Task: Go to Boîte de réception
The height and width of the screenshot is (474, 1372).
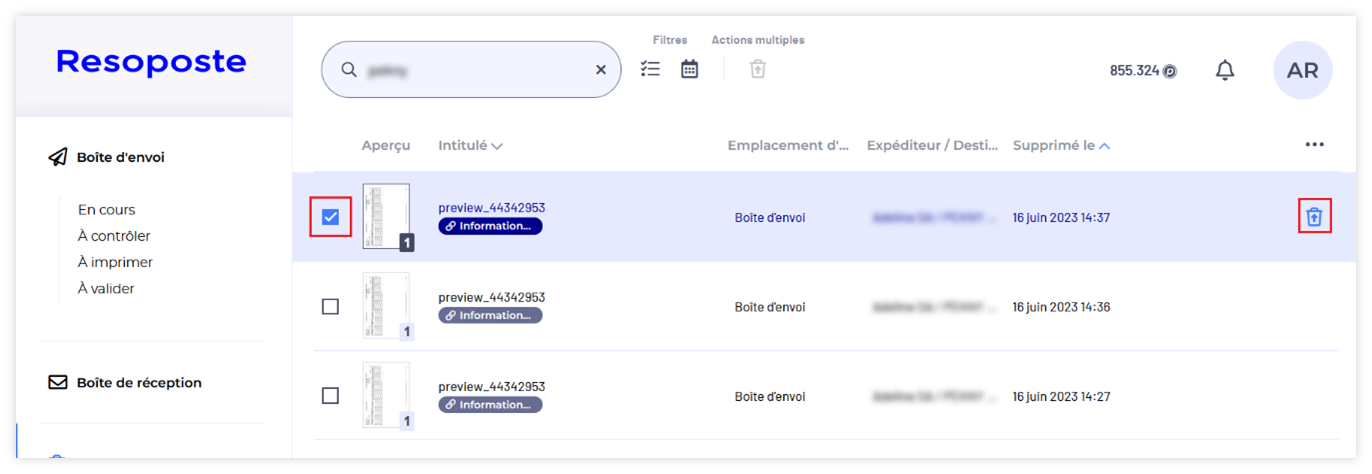Action: [138, 383]
